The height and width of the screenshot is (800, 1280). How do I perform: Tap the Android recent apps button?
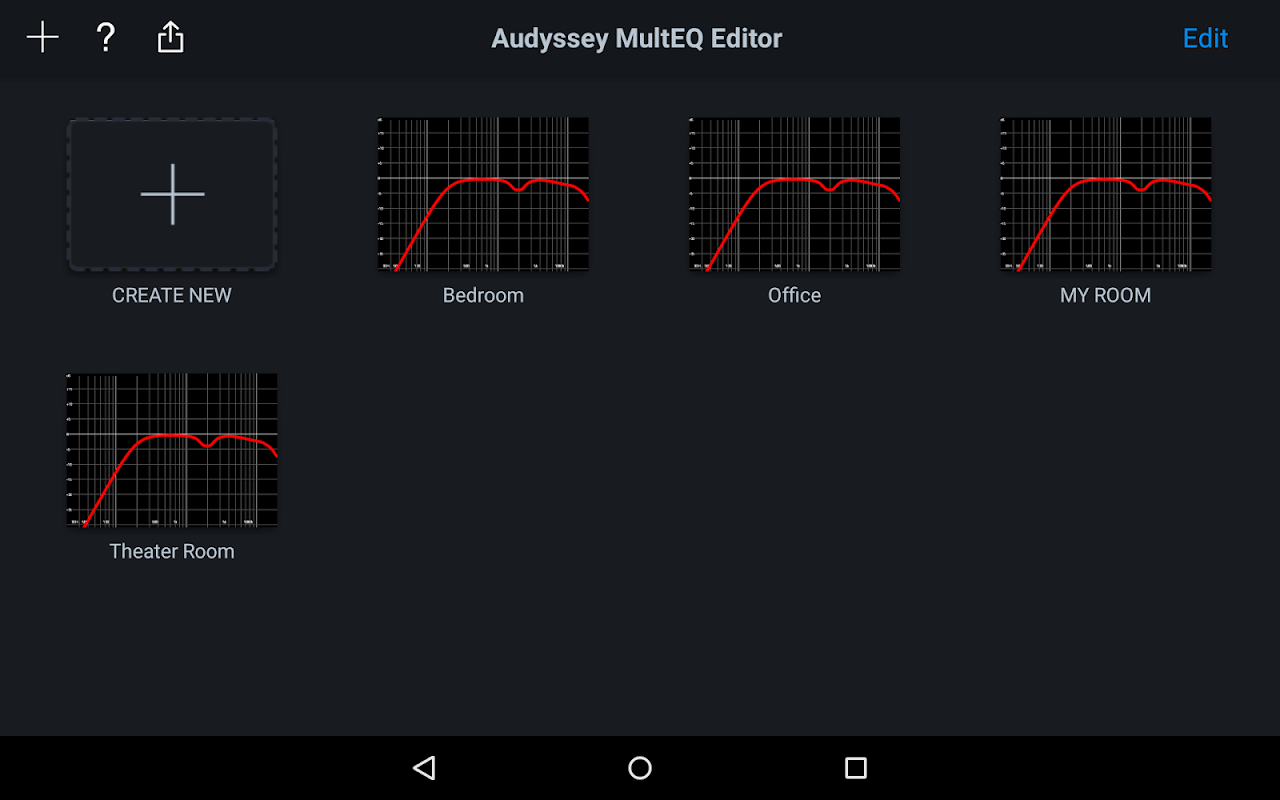pos(856,768)
